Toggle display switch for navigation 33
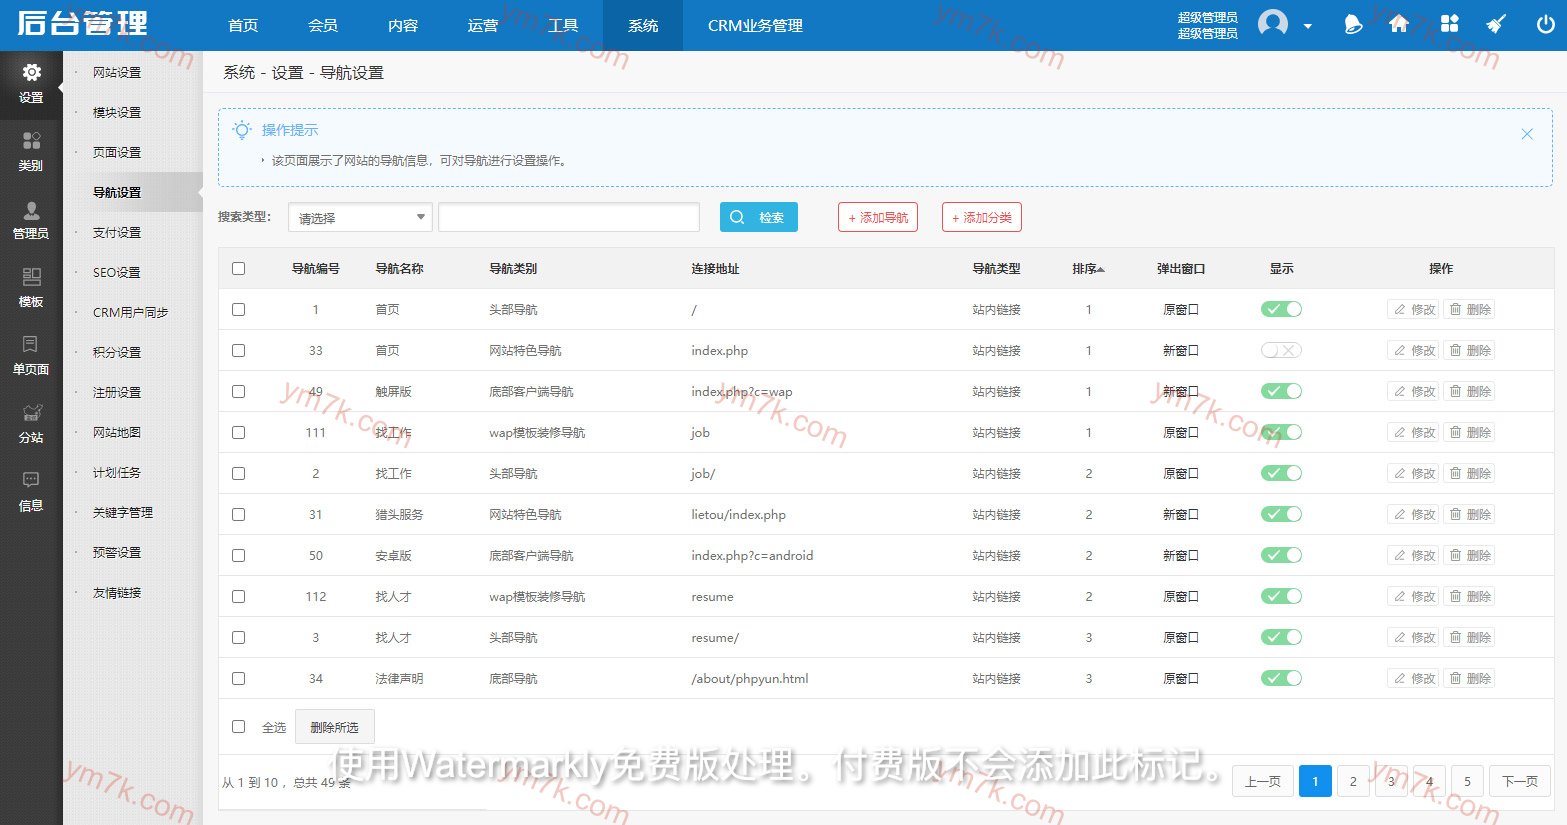The height and width of the screenshot is (825, 1567). point(1281,350)
